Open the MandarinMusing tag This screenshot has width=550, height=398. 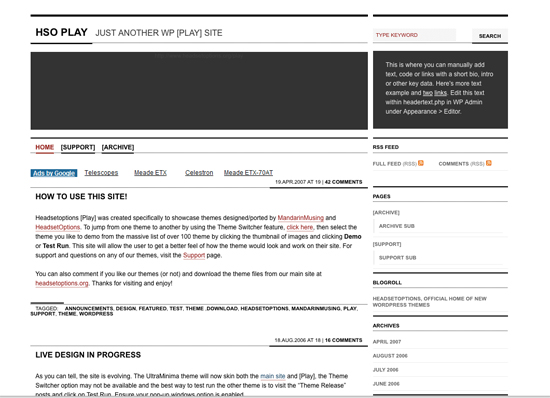coord(316,309)
